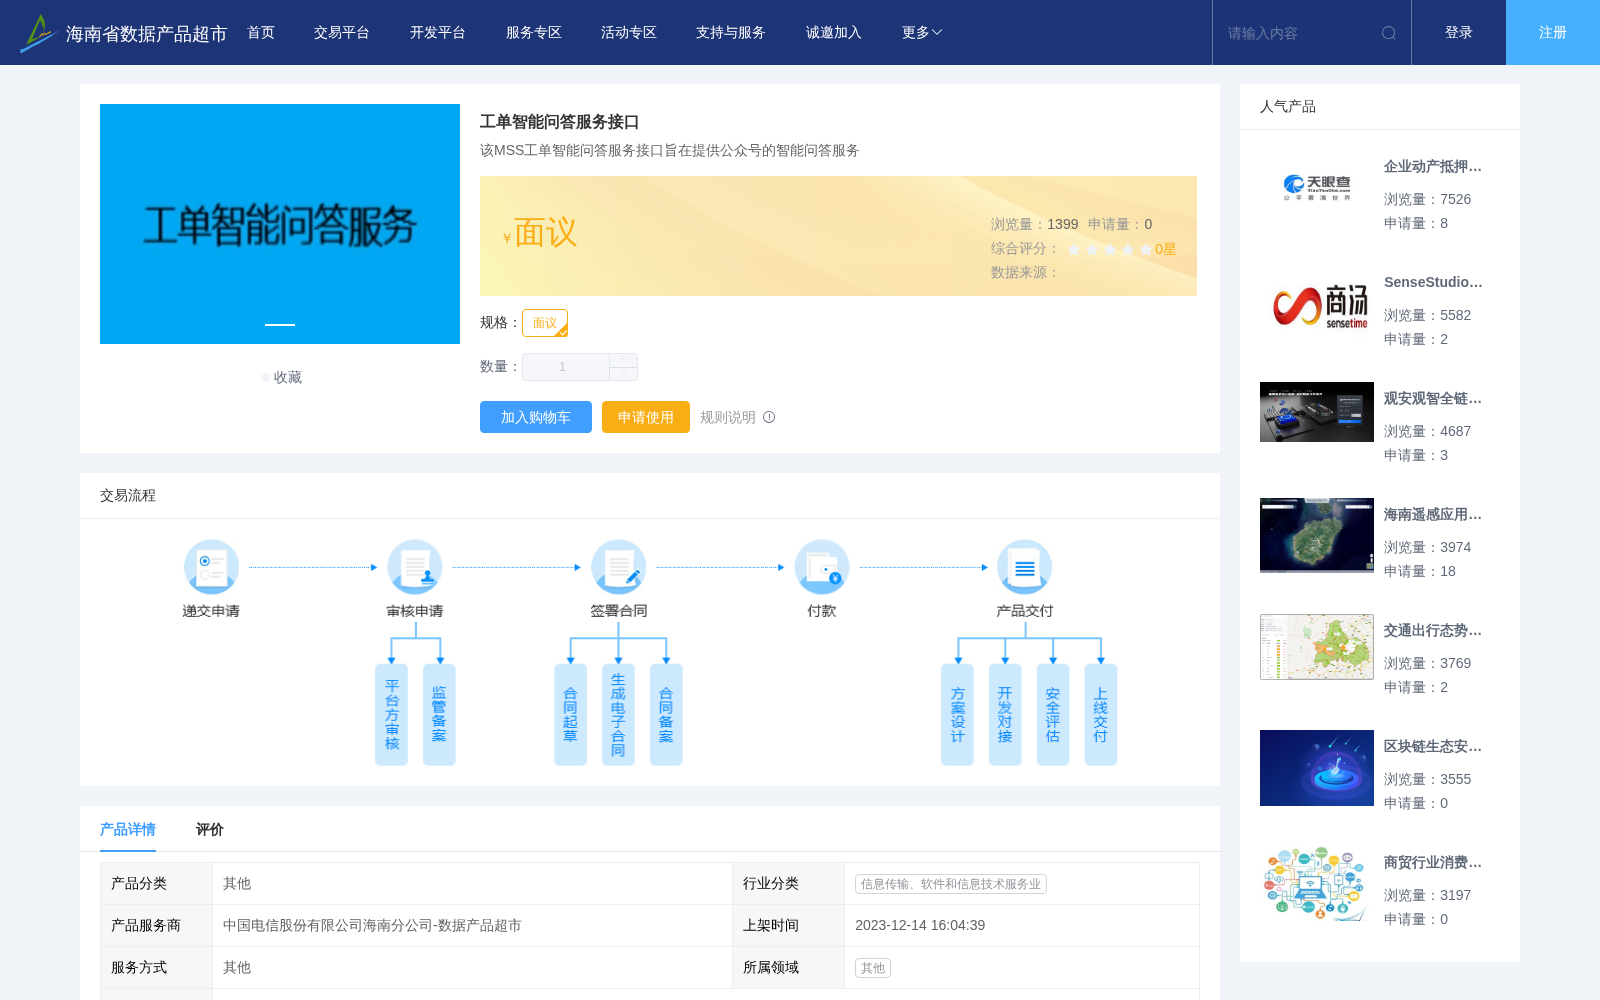Open the 商贸行业消费 product title
1600x1000 pixels.
(1433, 862)
